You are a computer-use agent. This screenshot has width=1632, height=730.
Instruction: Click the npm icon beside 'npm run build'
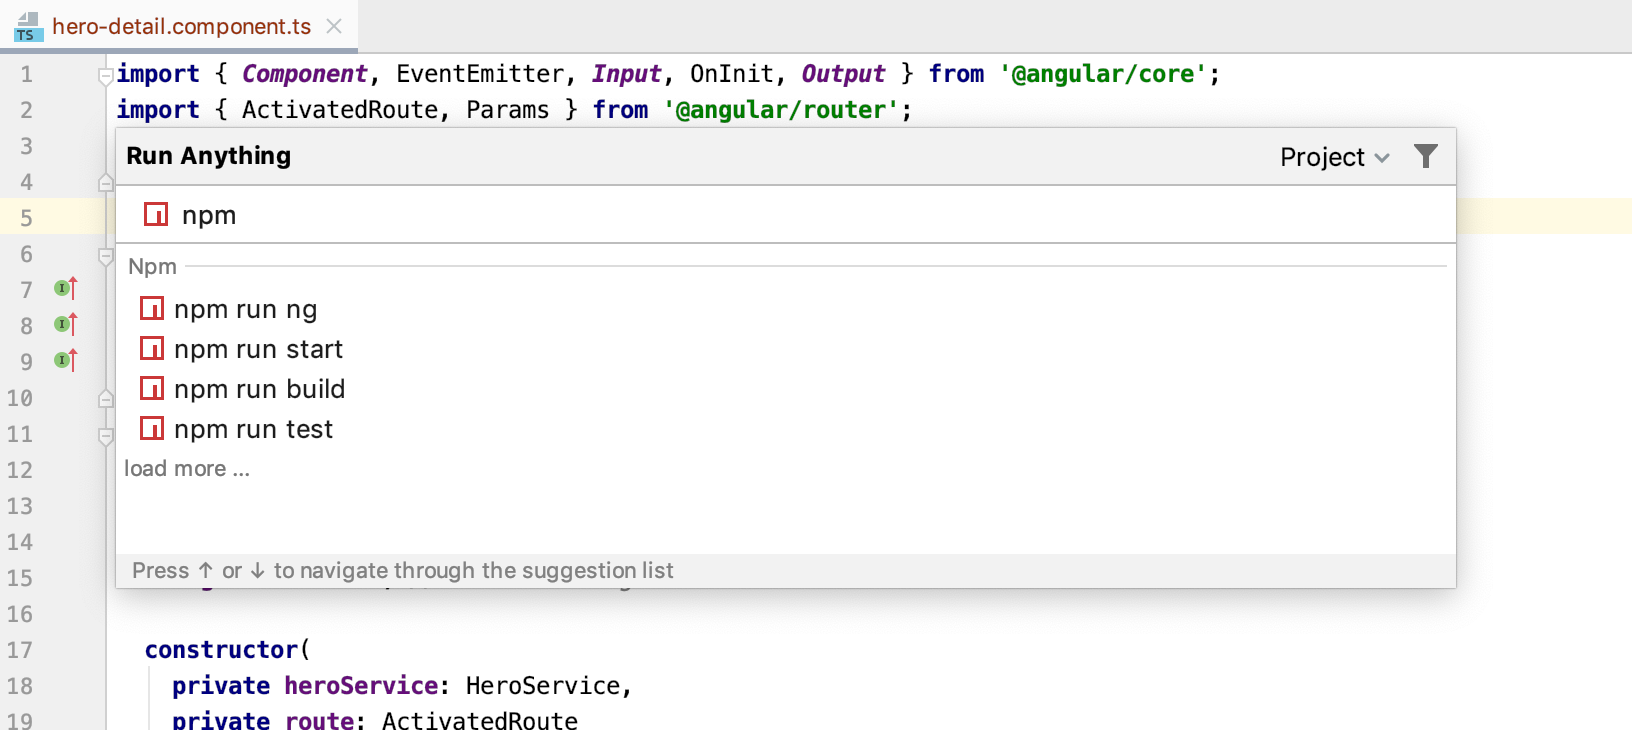pyautogui.click(x=152, y=388)
